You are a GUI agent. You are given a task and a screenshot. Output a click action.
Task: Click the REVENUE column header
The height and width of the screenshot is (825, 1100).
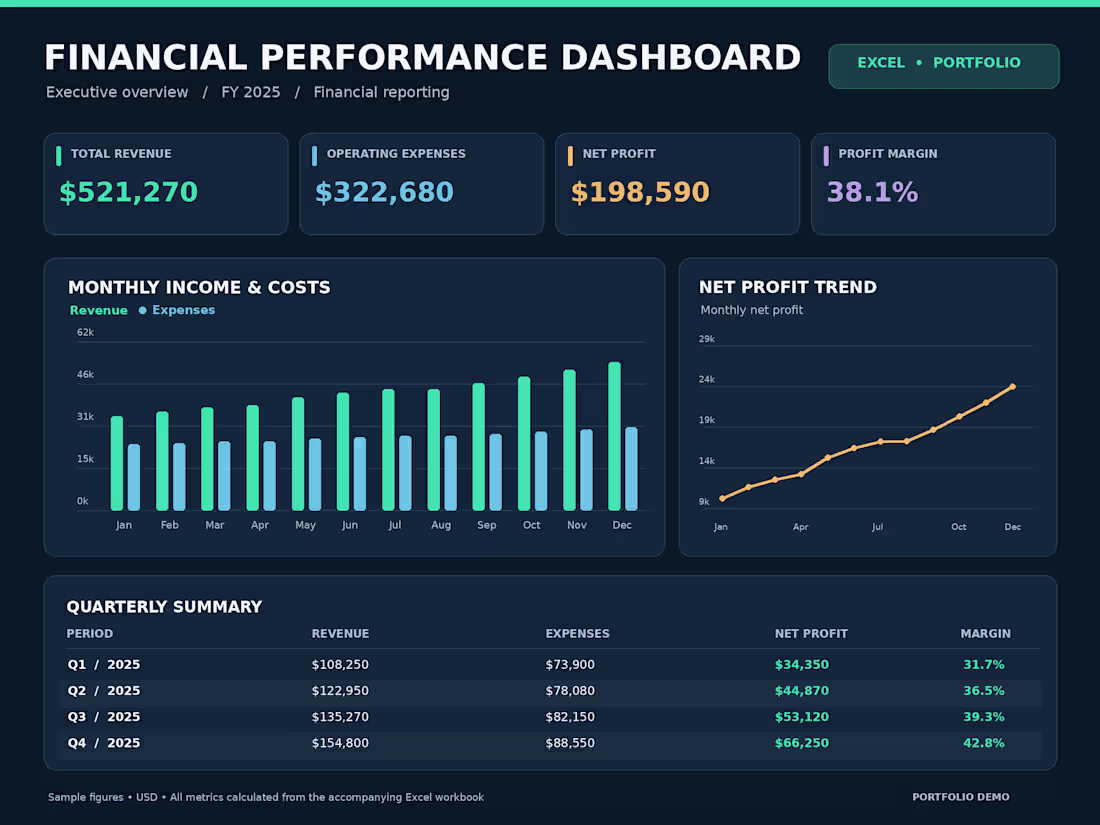click(x=340, y=633)
